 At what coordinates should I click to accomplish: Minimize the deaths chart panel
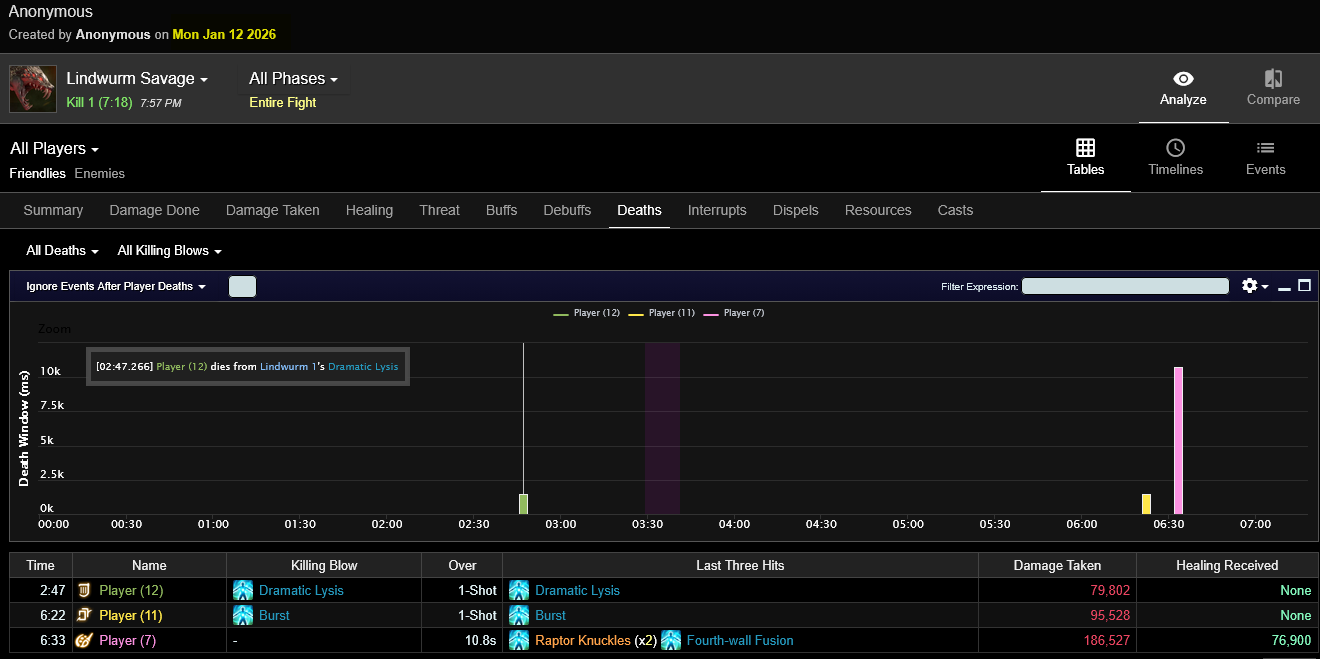pyautogui.click(x=1284, y=287)
